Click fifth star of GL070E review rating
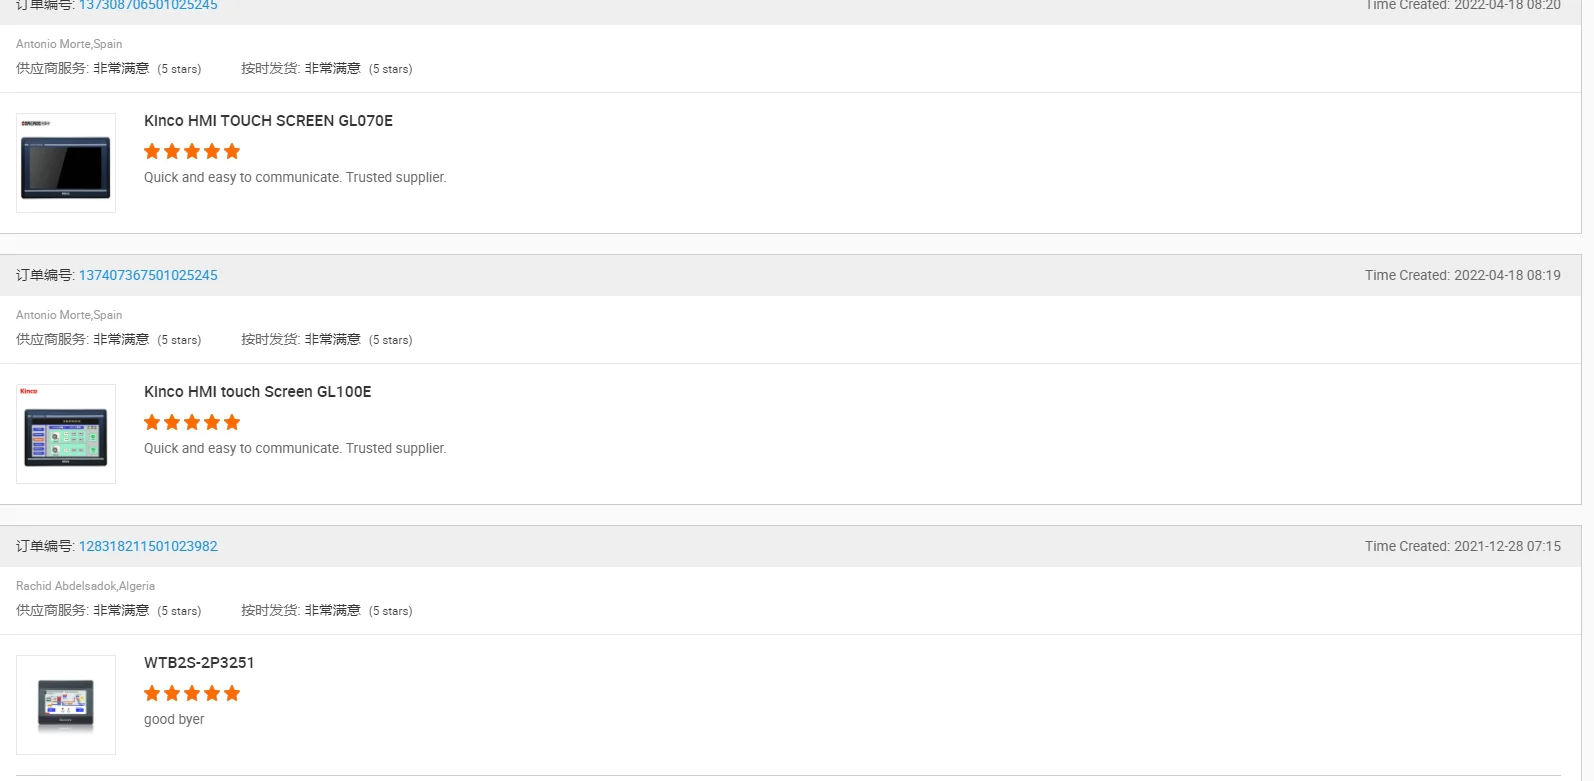1594x781 pixels. coord(232,151)
